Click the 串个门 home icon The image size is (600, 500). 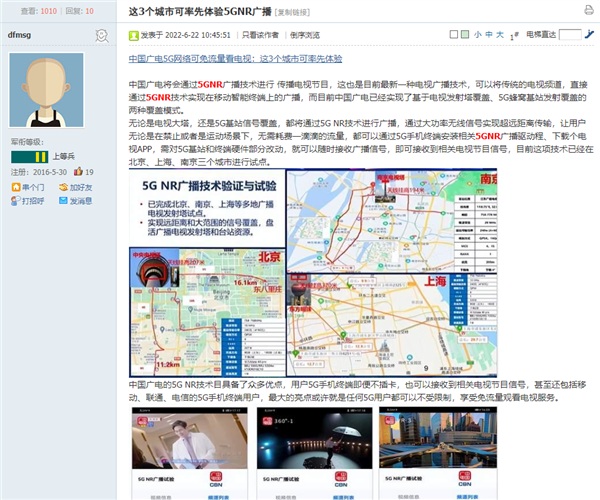click(14, 187)
